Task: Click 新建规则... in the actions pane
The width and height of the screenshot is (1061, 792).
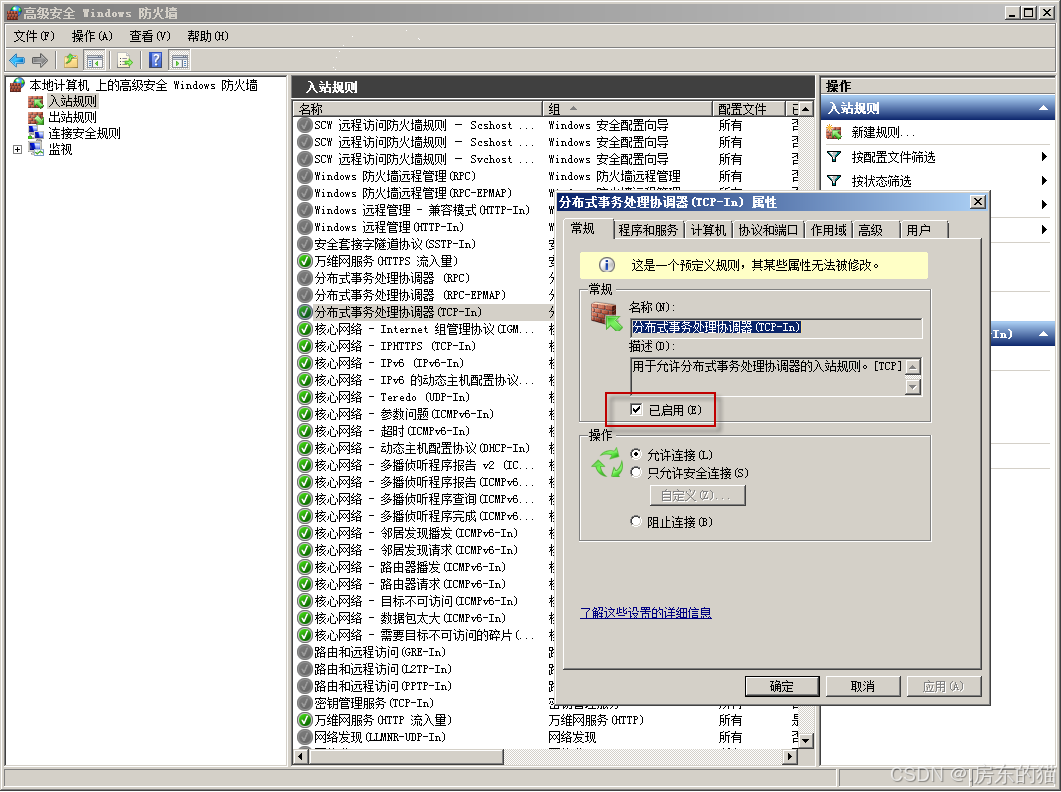Action: (883, 132)
